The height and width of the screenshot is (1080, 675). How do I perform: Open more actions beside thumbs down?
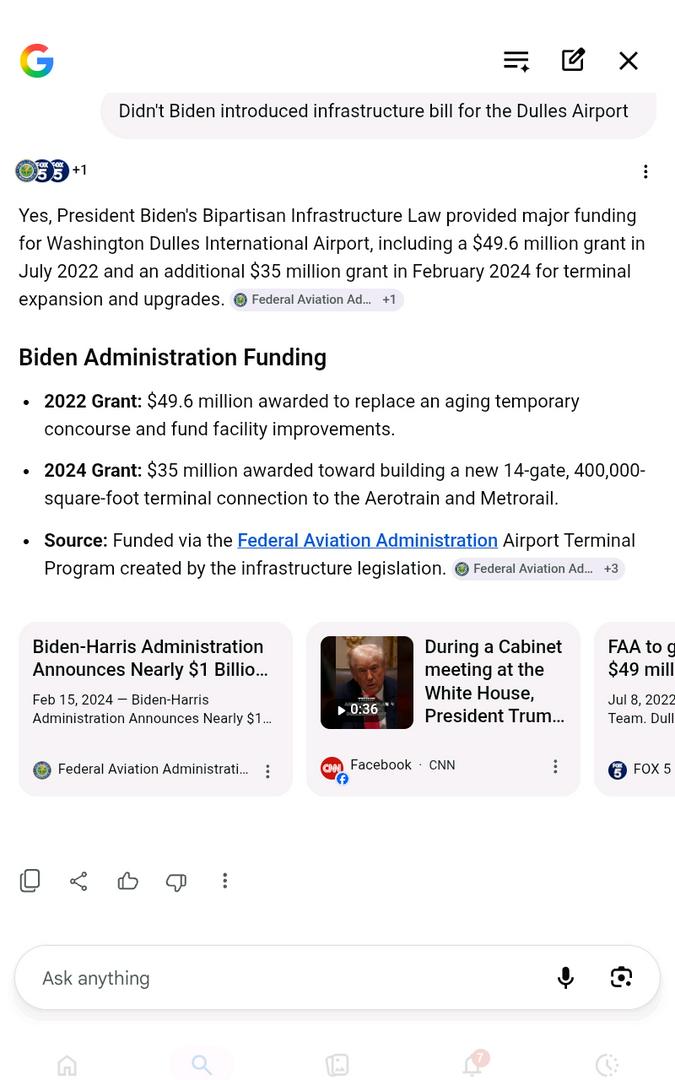point(225,880)
